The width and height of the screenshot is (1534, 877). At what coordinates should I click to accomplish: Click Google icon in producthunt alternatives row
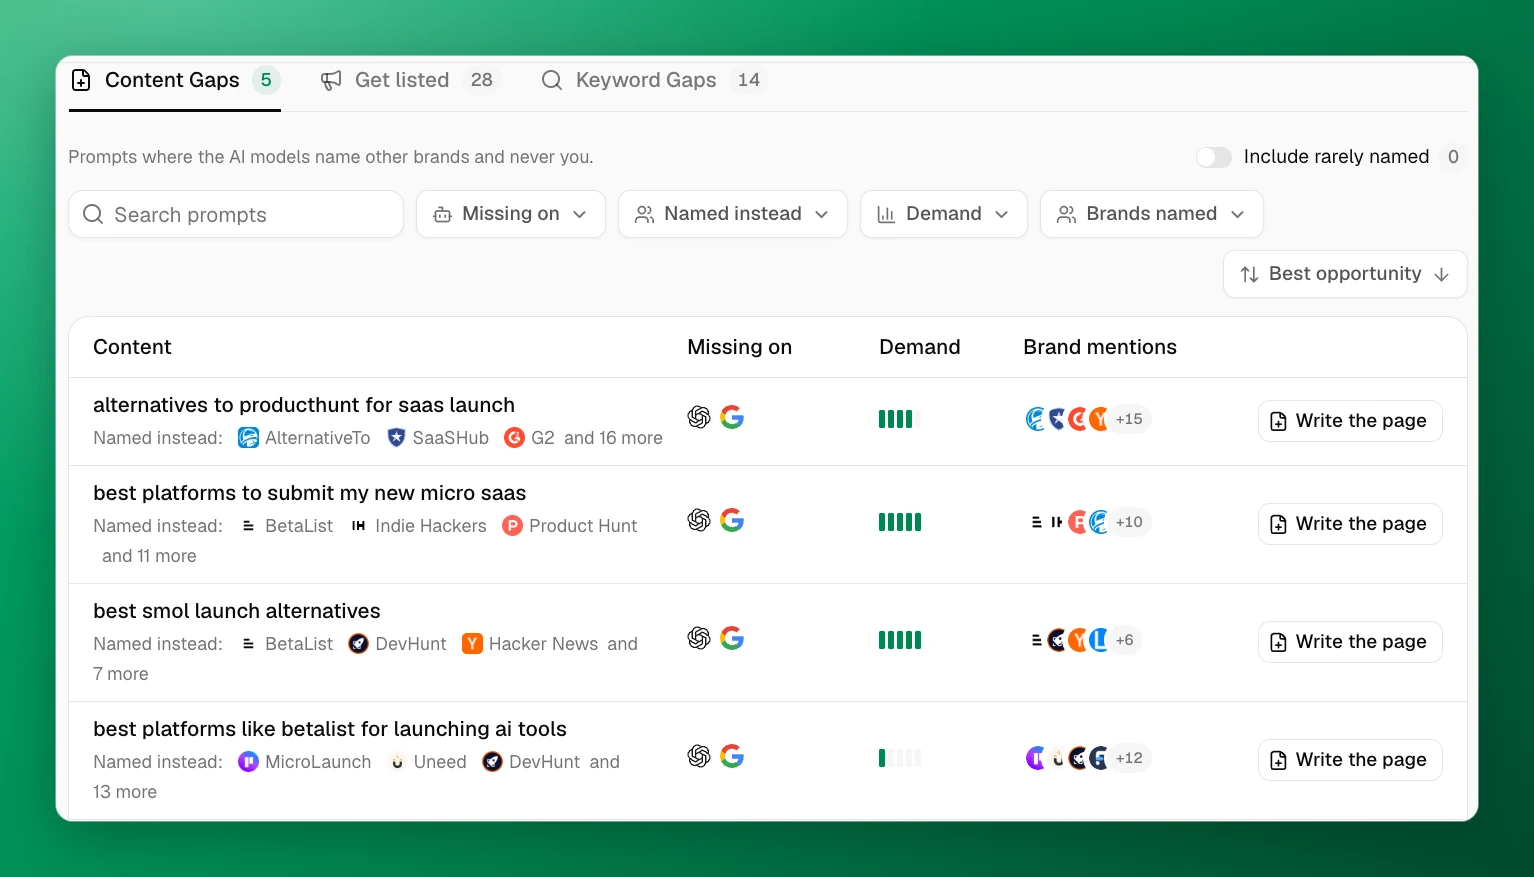[x=732, y=417]
